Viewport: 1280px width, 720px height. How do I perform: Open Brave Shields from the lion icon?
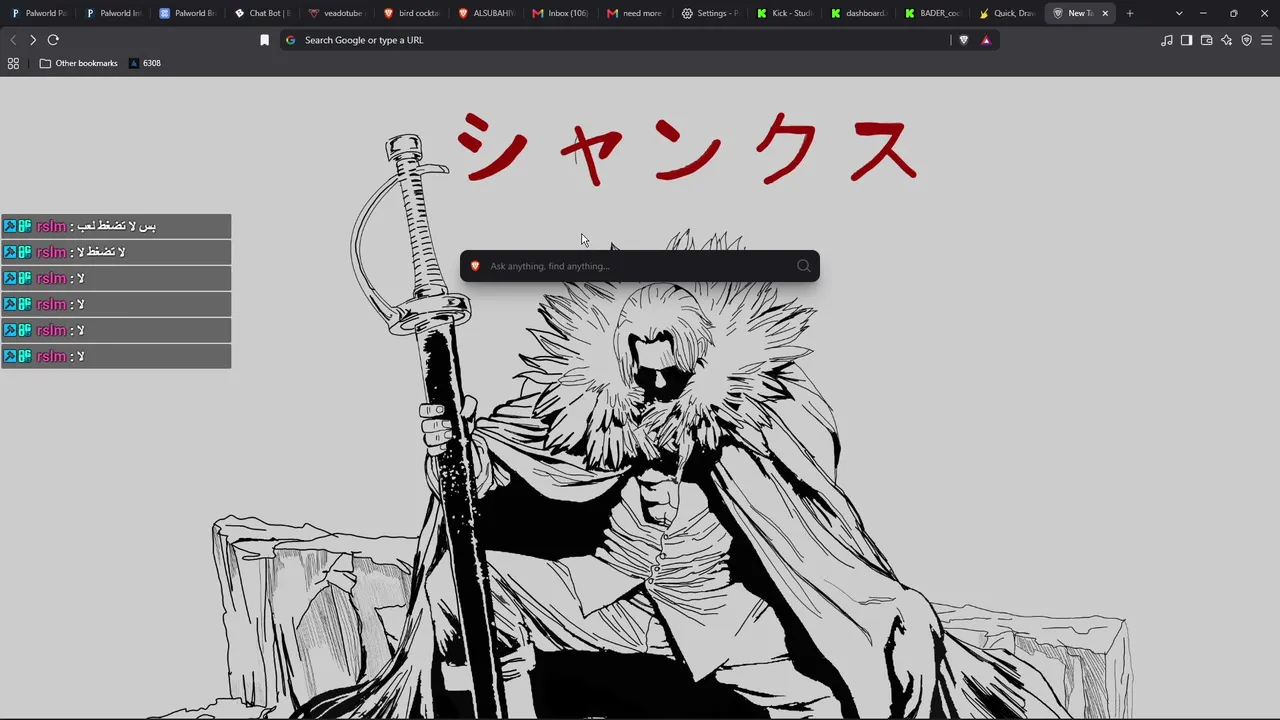click(964, 40)
